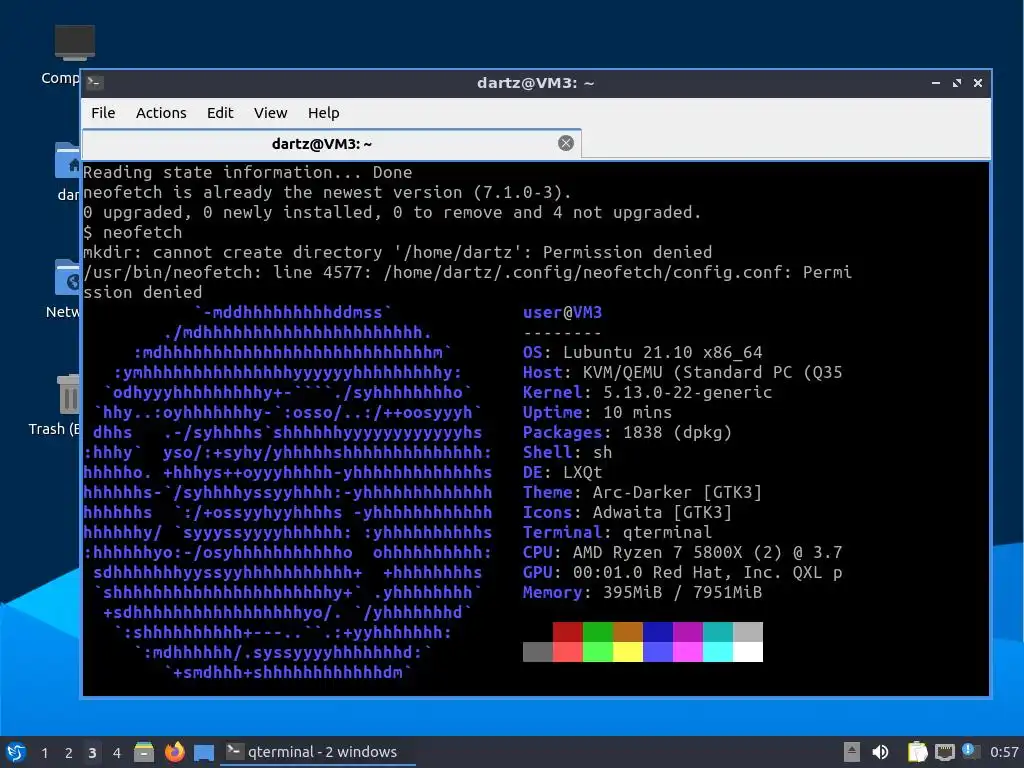Click the 'CPU: AMD Ryzen 7 5800X' line
The width and height of the screenshot is (1024, 768).
point(682,552)
